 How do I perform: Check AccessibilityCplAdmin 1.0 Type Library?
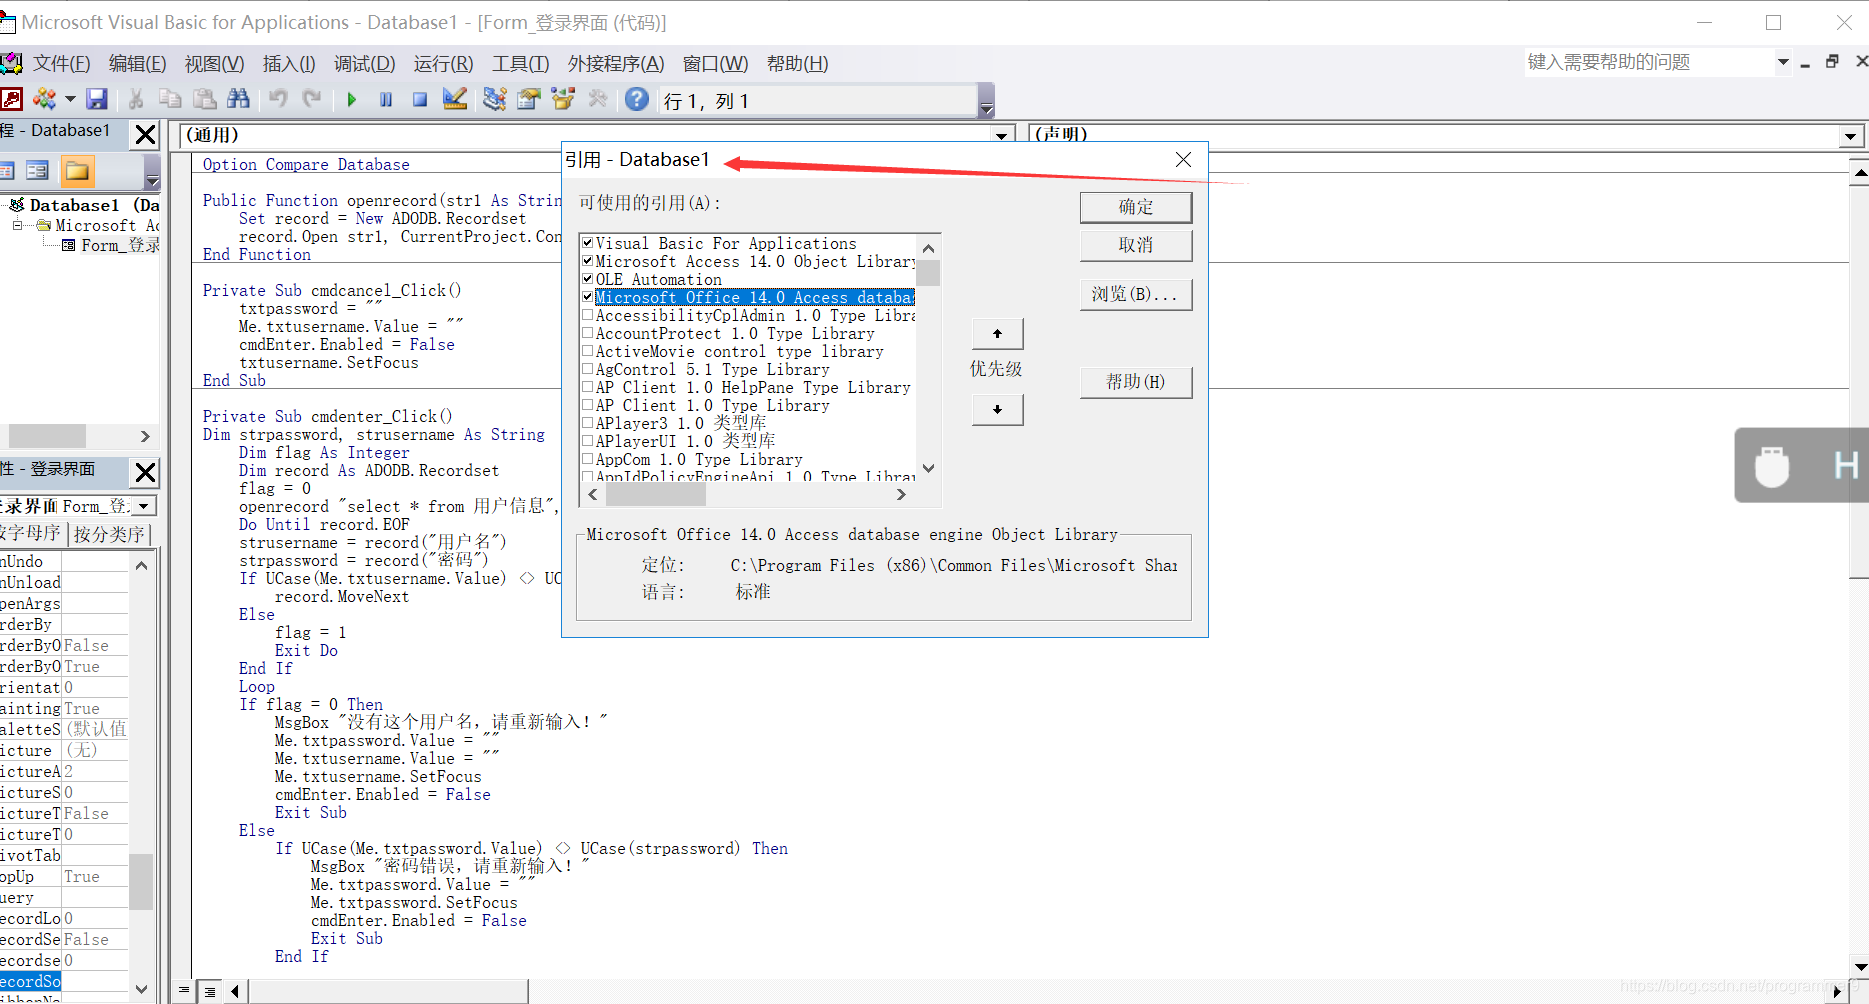click(588, 315)
